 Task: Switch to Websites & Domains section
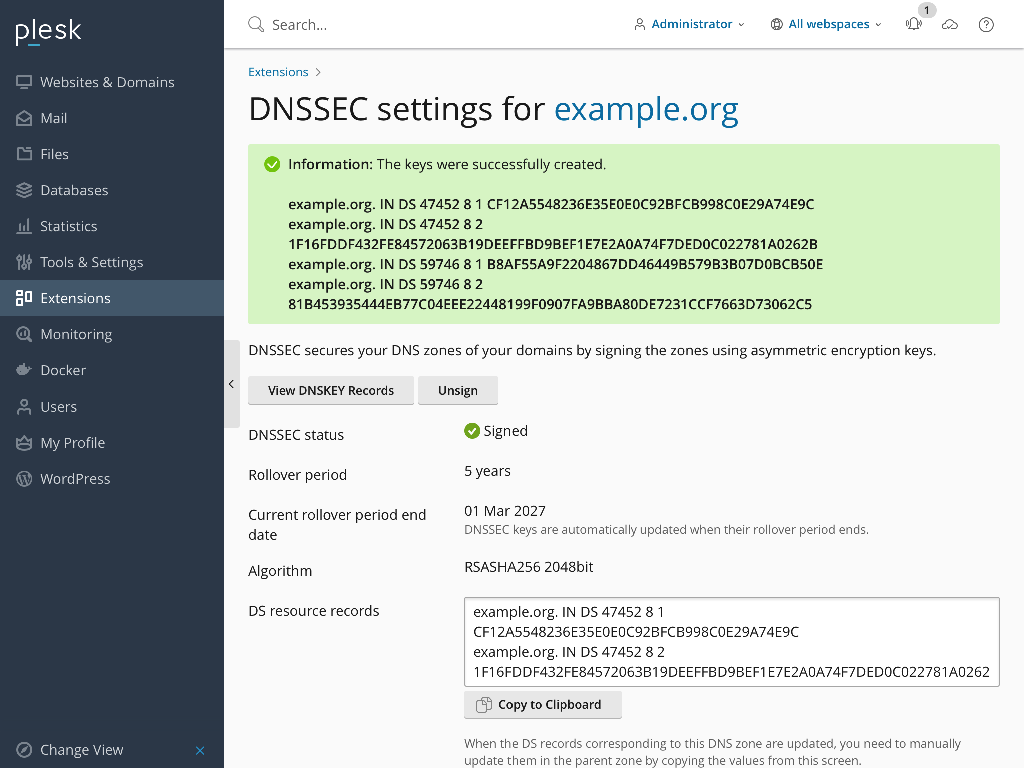tap(22, 82)
